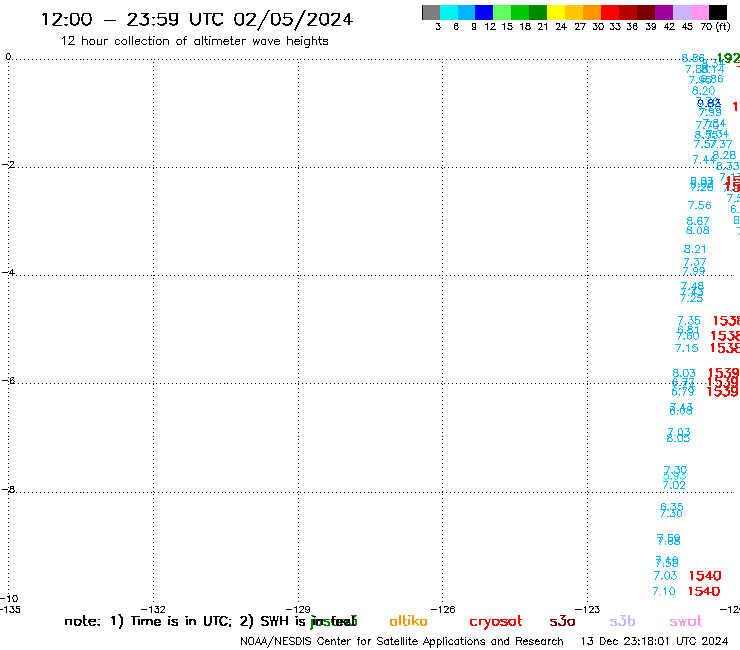This screenshot has height=650, width=740.
Task: Click the longitude axis label -132
Action: (153, 609)
